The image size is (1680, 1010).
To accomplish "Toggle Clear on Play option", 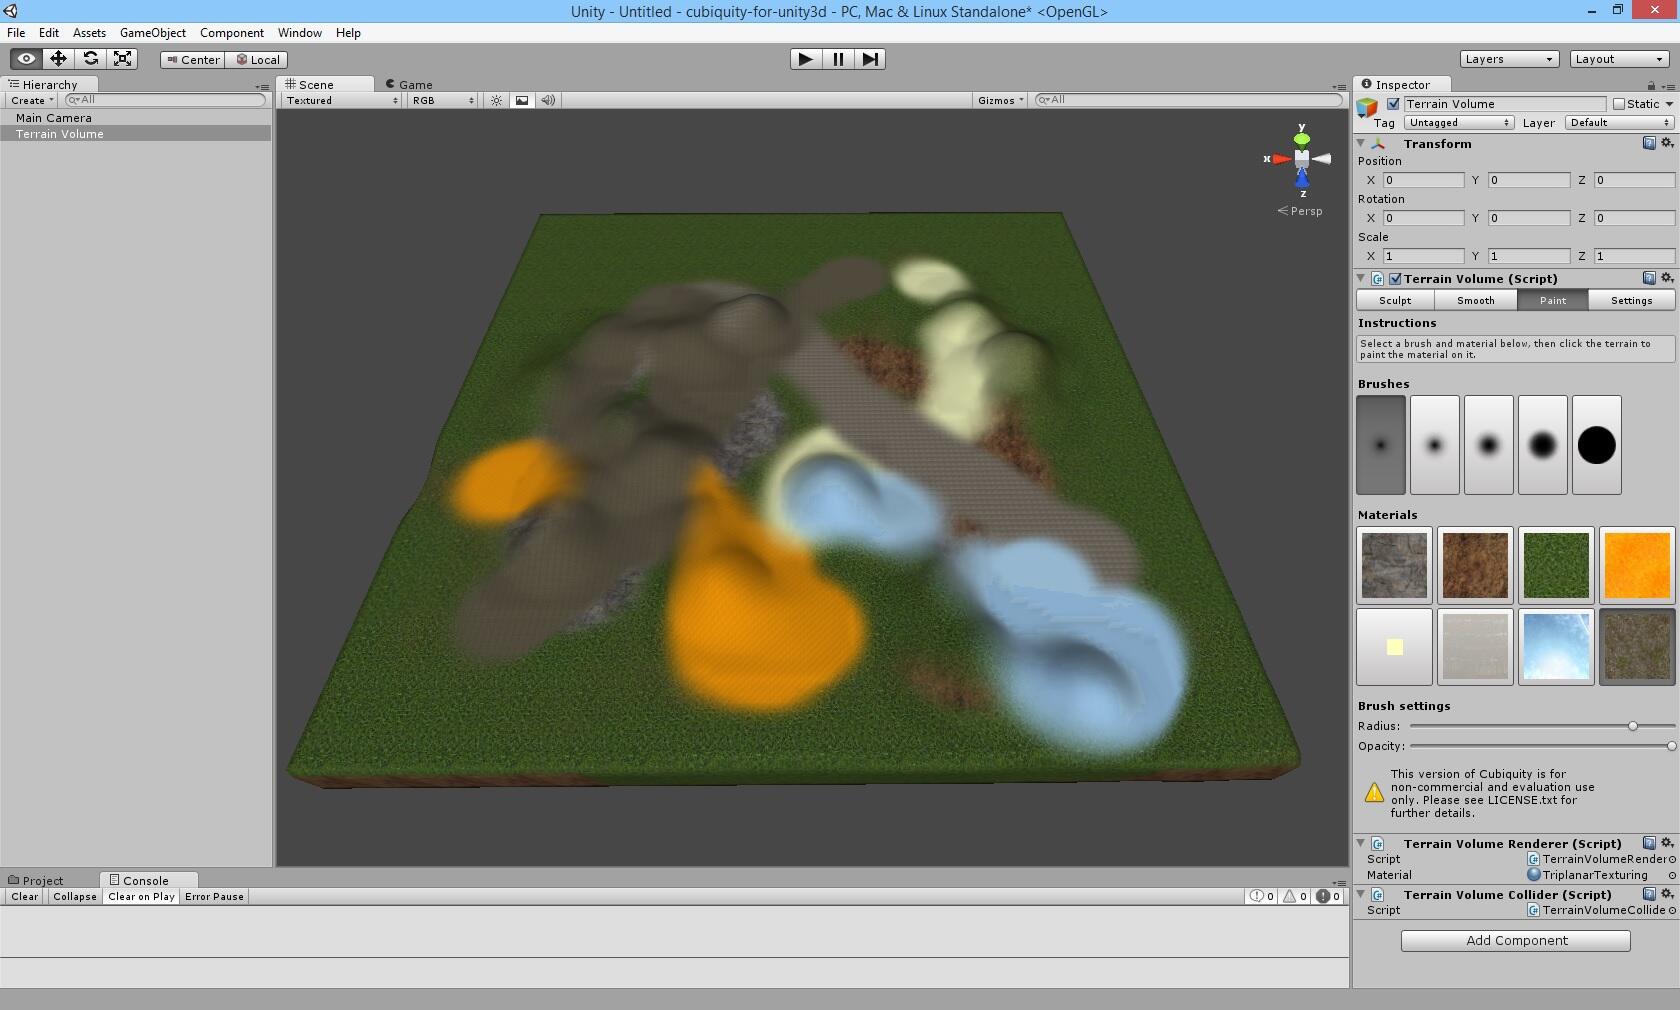I will coord(141,896).
